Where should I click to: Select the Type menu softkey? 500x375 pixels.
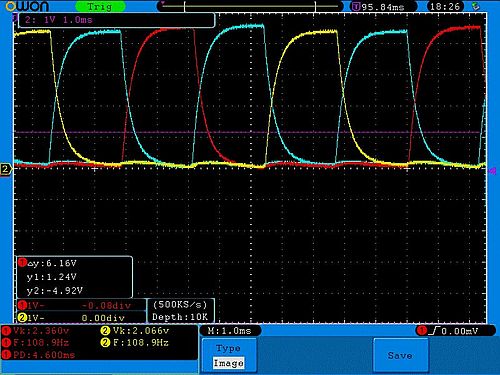pyautogui.click(x=229, y=355)
